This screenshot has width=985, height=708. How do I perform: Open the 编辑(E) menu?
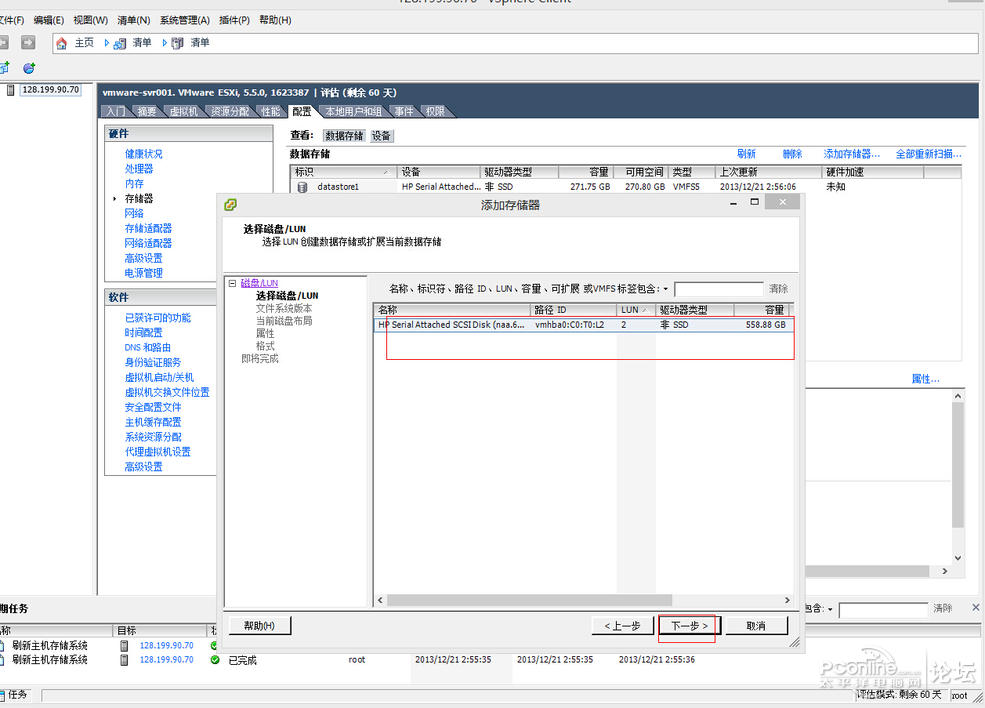[49, 20]
